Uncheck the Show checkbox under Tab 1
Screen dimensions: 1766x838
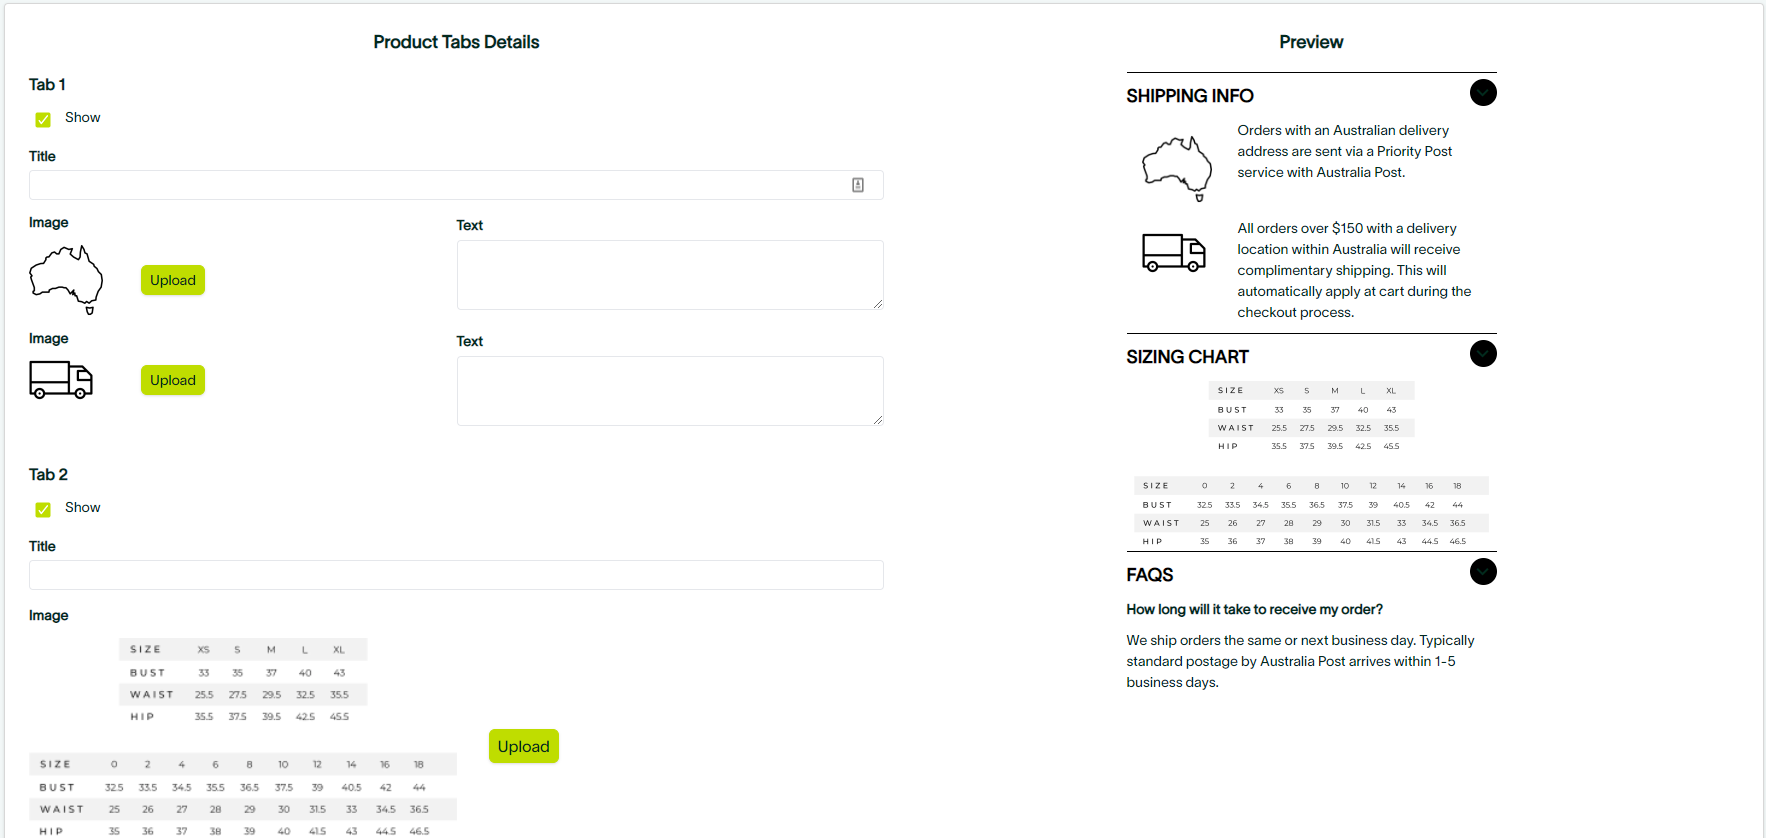click(43, 119)
